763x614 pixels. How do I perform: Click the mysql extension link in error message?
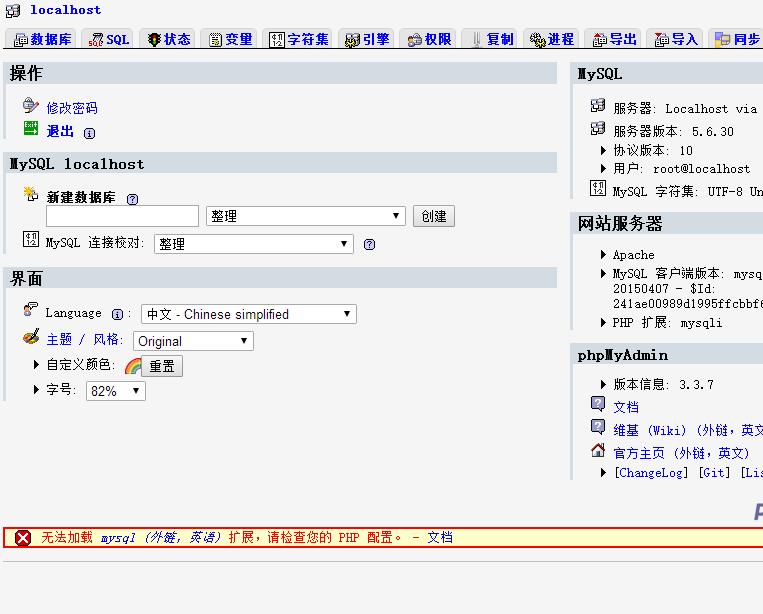pos(161,537)
